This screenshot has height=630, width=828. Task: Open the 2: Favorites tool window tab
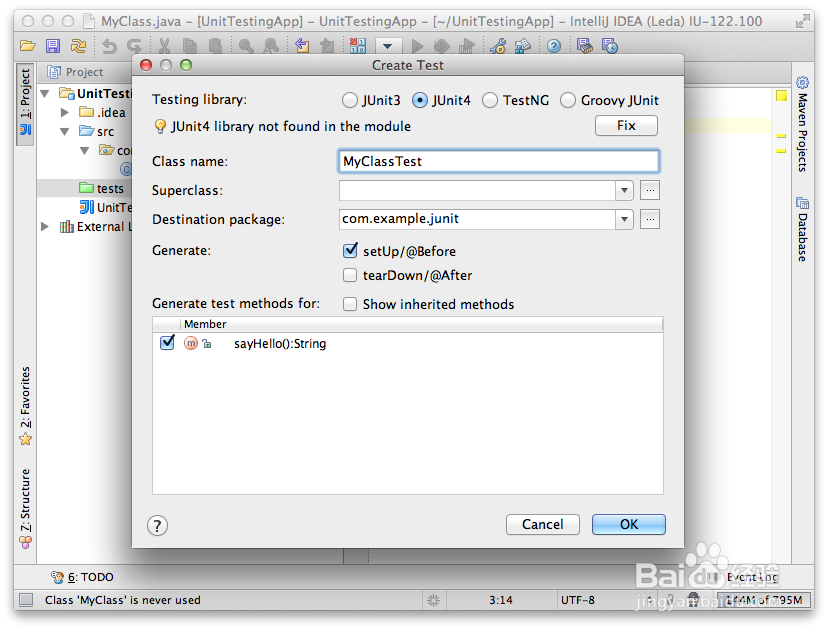point(25,406)
